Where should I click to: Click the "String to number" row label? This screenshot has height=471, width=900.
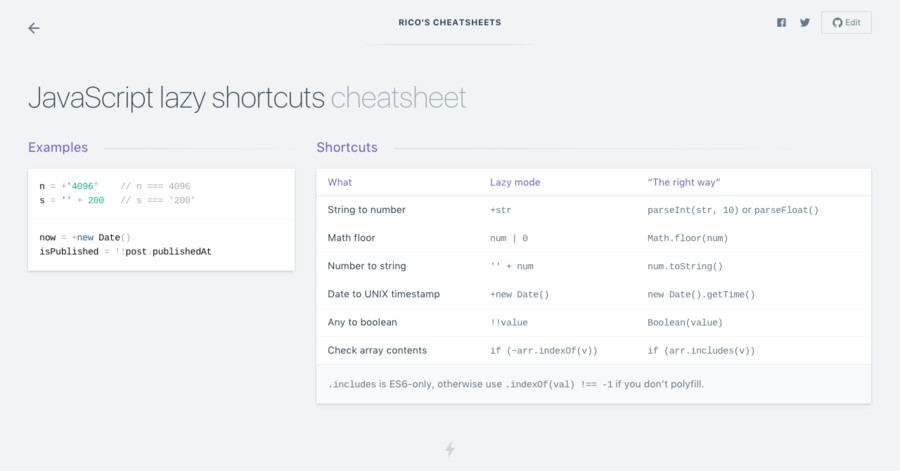pyautogui.click(x=366, y=210)
